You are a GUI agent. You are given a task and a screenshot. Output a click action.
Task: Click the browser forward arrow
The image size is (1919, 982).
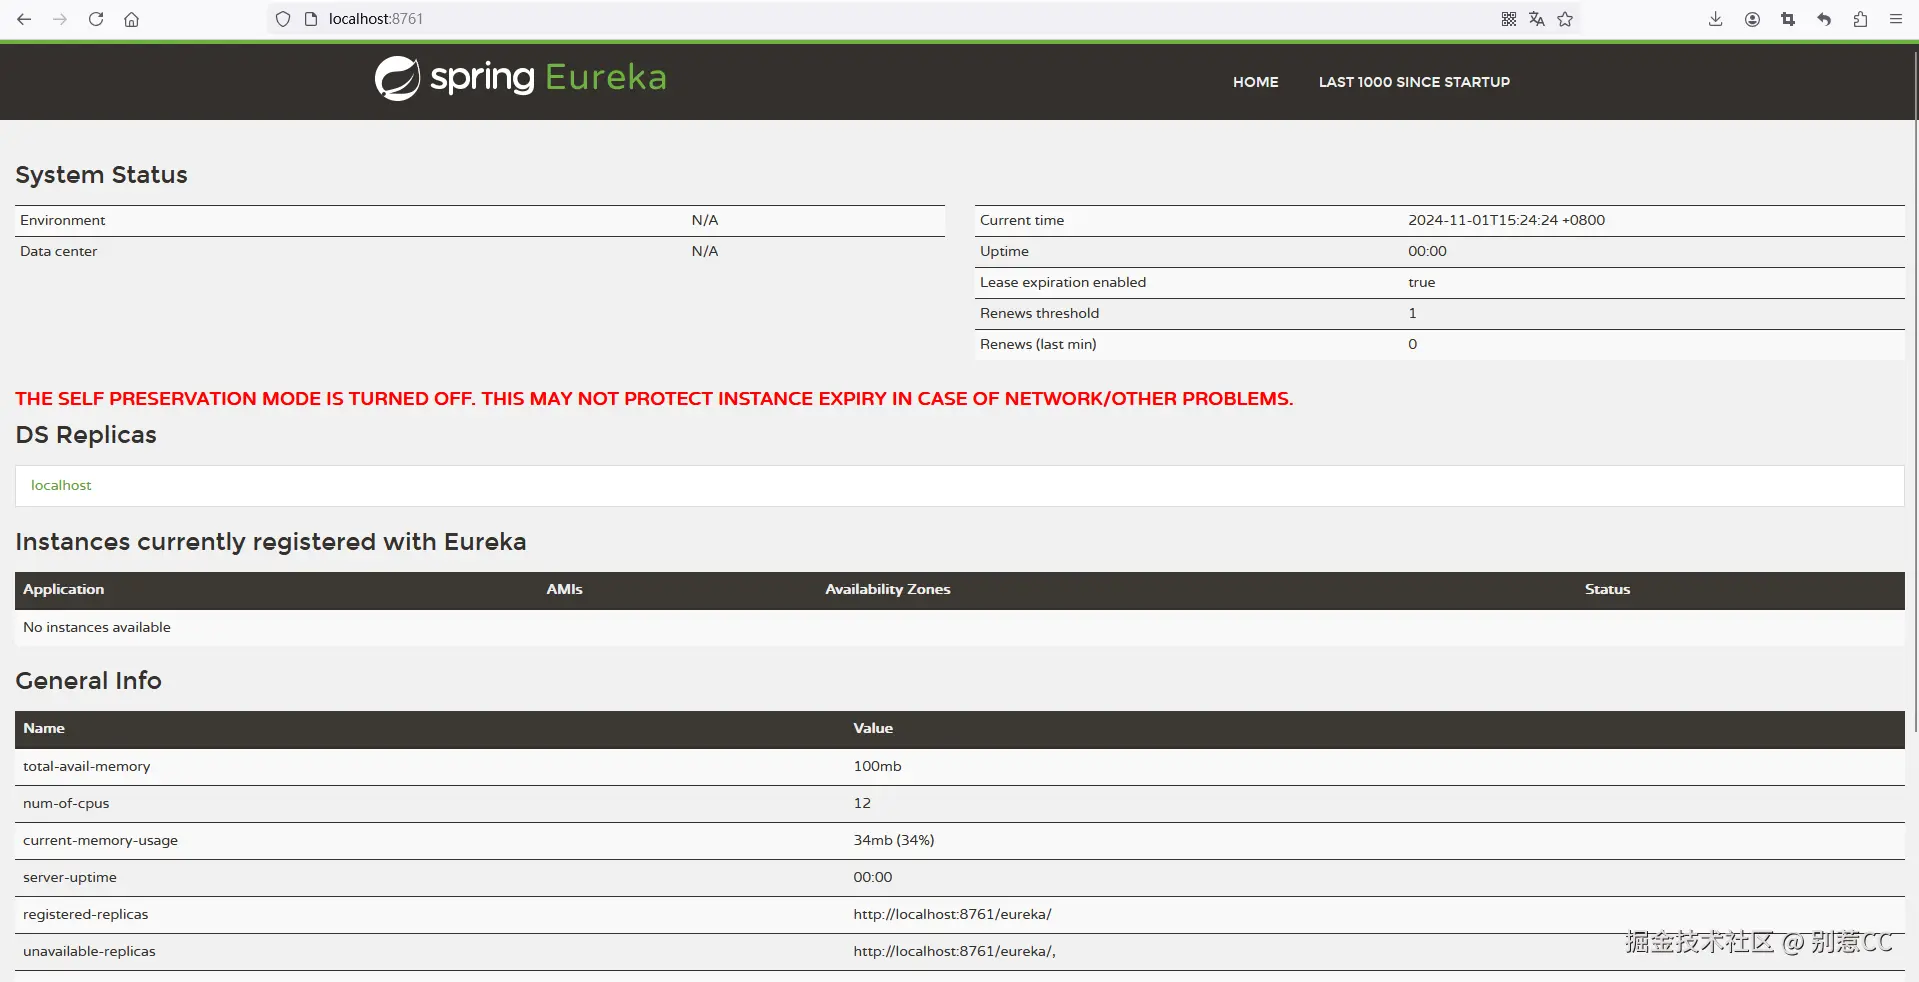coord(60,19)
